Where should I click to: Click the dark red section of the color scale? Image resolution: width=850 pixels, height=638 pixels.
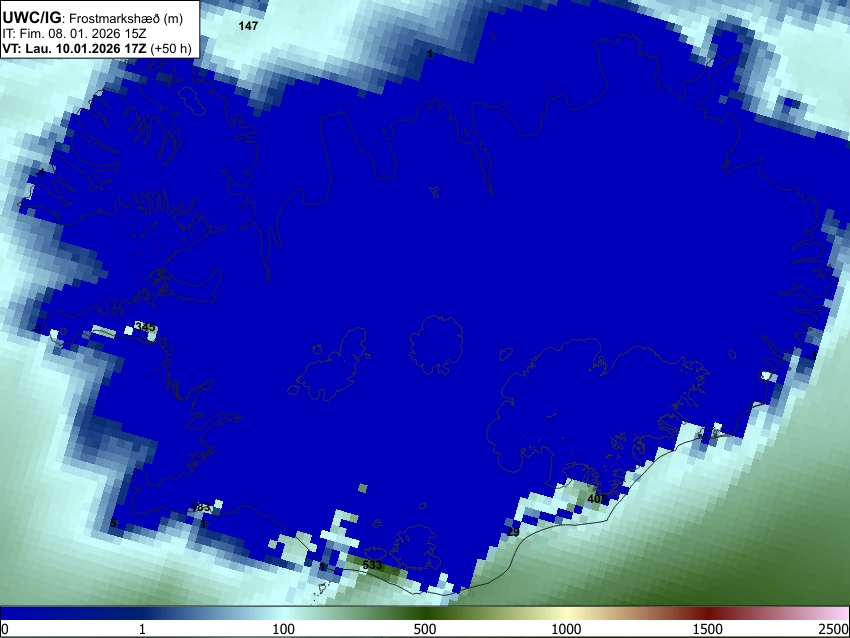point(708,613)
